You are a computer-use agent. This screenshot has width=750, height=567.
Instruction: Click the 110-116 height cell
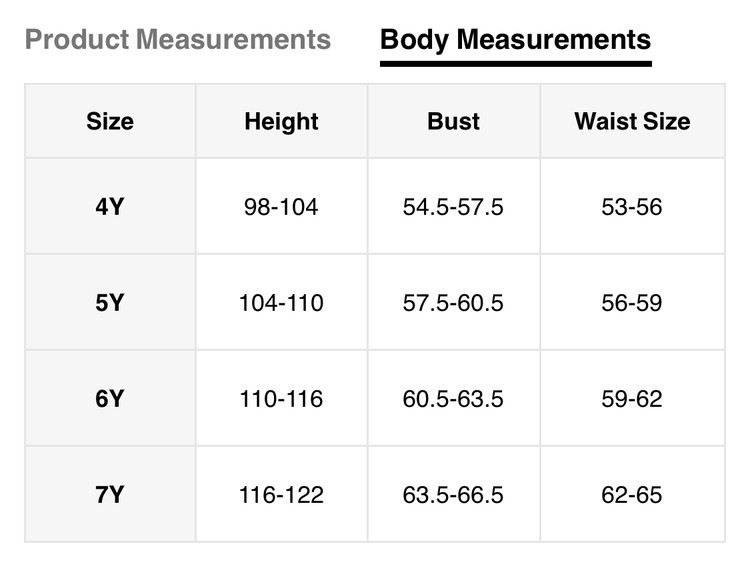pyautogui.click(x=281, y=398)
